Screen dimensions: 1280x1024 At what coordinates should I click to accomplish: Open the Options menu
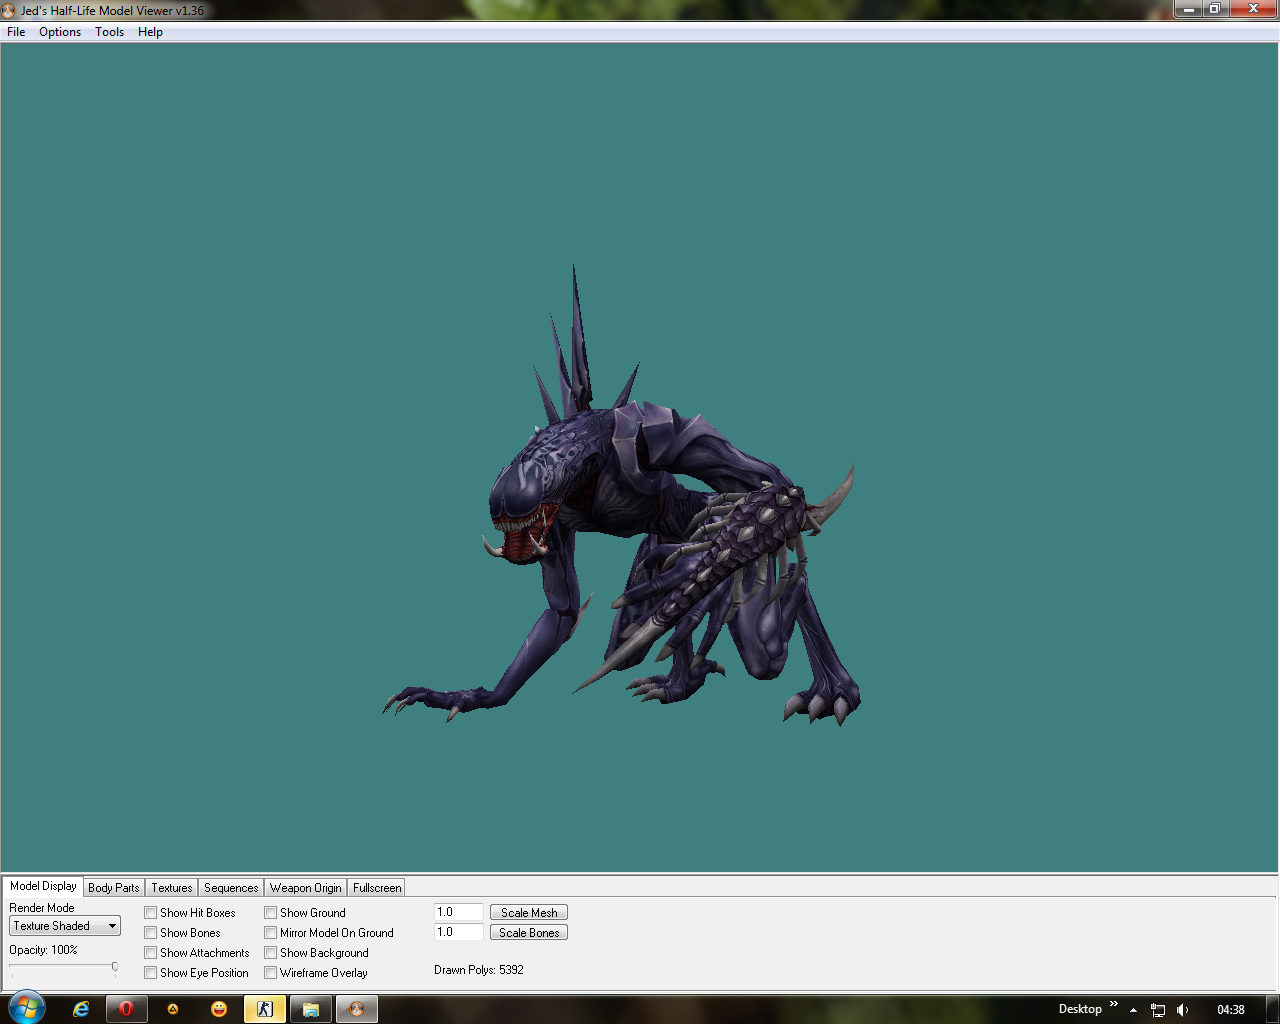(60, 32)
